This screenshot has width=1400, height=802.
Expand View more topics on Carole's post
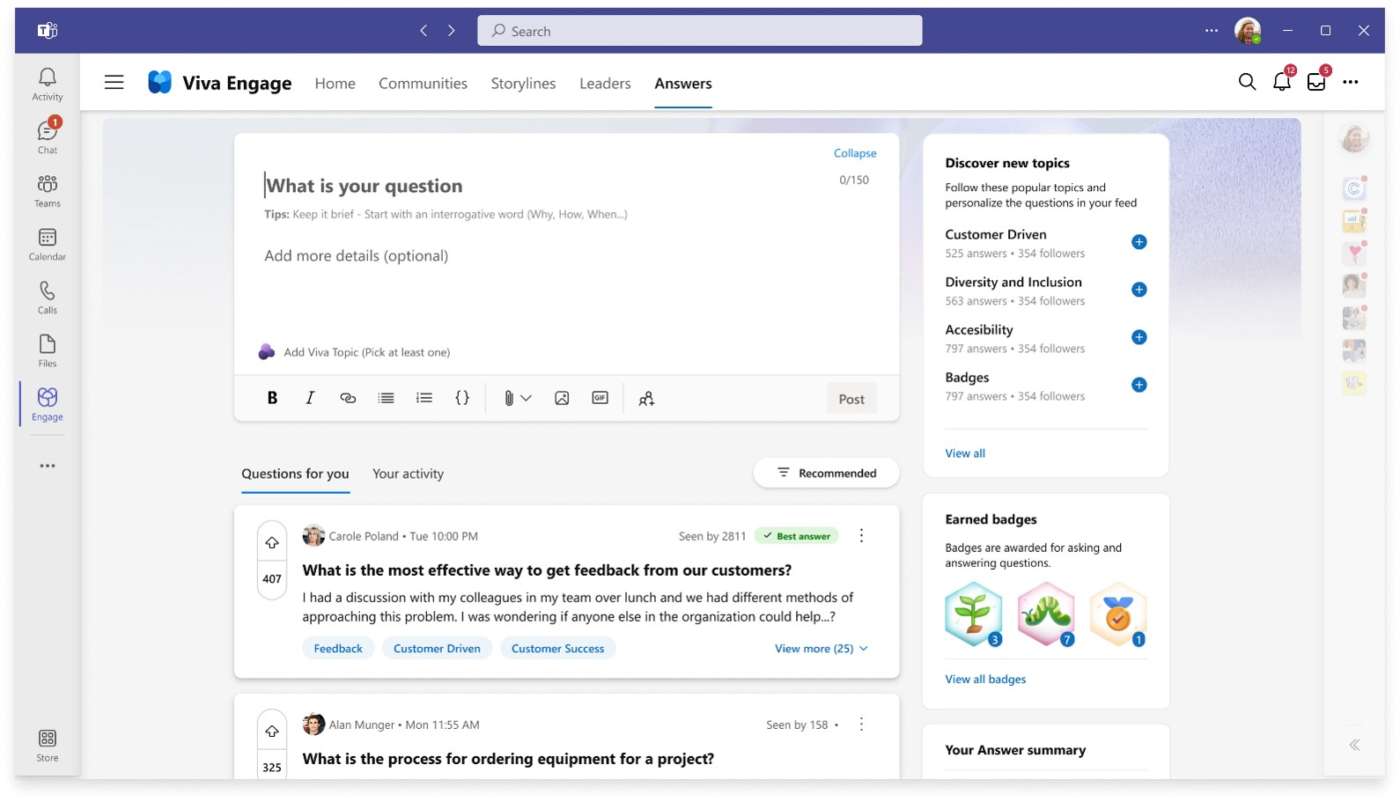coord(818,648)
